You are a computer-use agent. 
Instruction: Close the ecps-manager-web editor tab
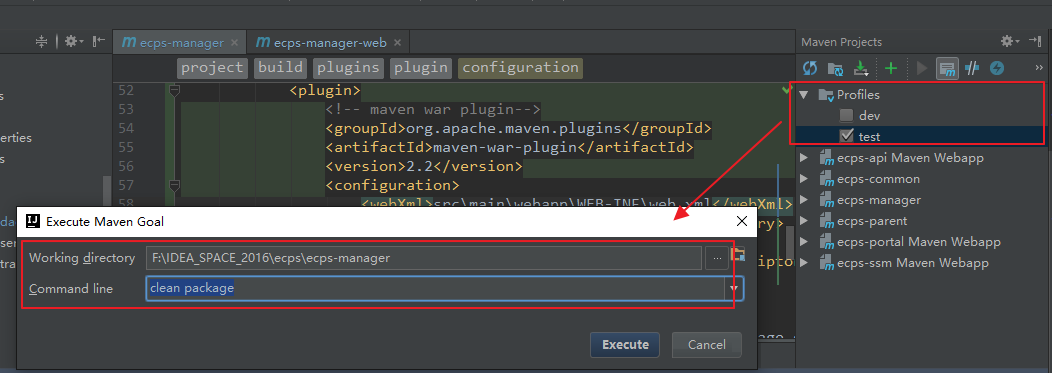pyautogui.click(x=397, y=43)
